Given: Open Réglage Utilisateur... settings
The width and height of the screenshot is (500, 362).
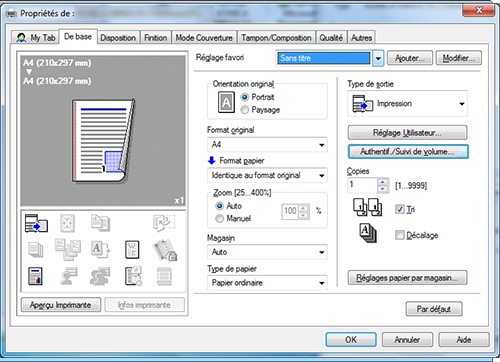Looking at the screenshot, I should pyautogui.click(x=407, y=133).
